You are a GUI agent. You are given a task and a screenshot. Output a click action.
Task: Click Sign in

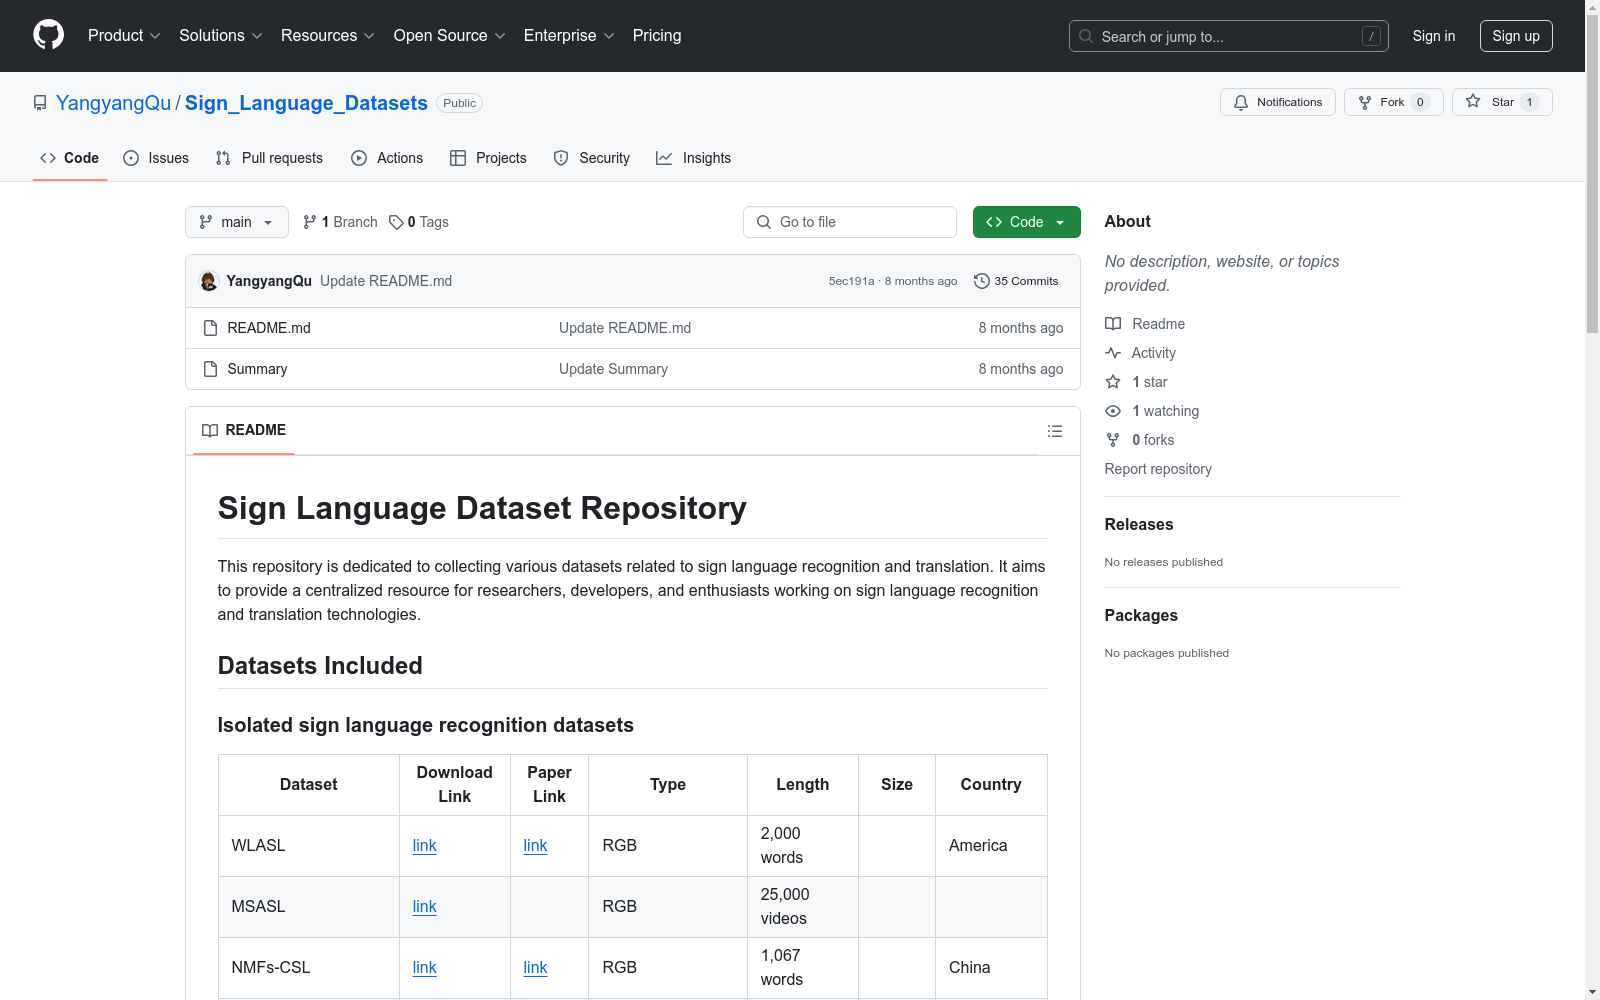coord(1433,36)
